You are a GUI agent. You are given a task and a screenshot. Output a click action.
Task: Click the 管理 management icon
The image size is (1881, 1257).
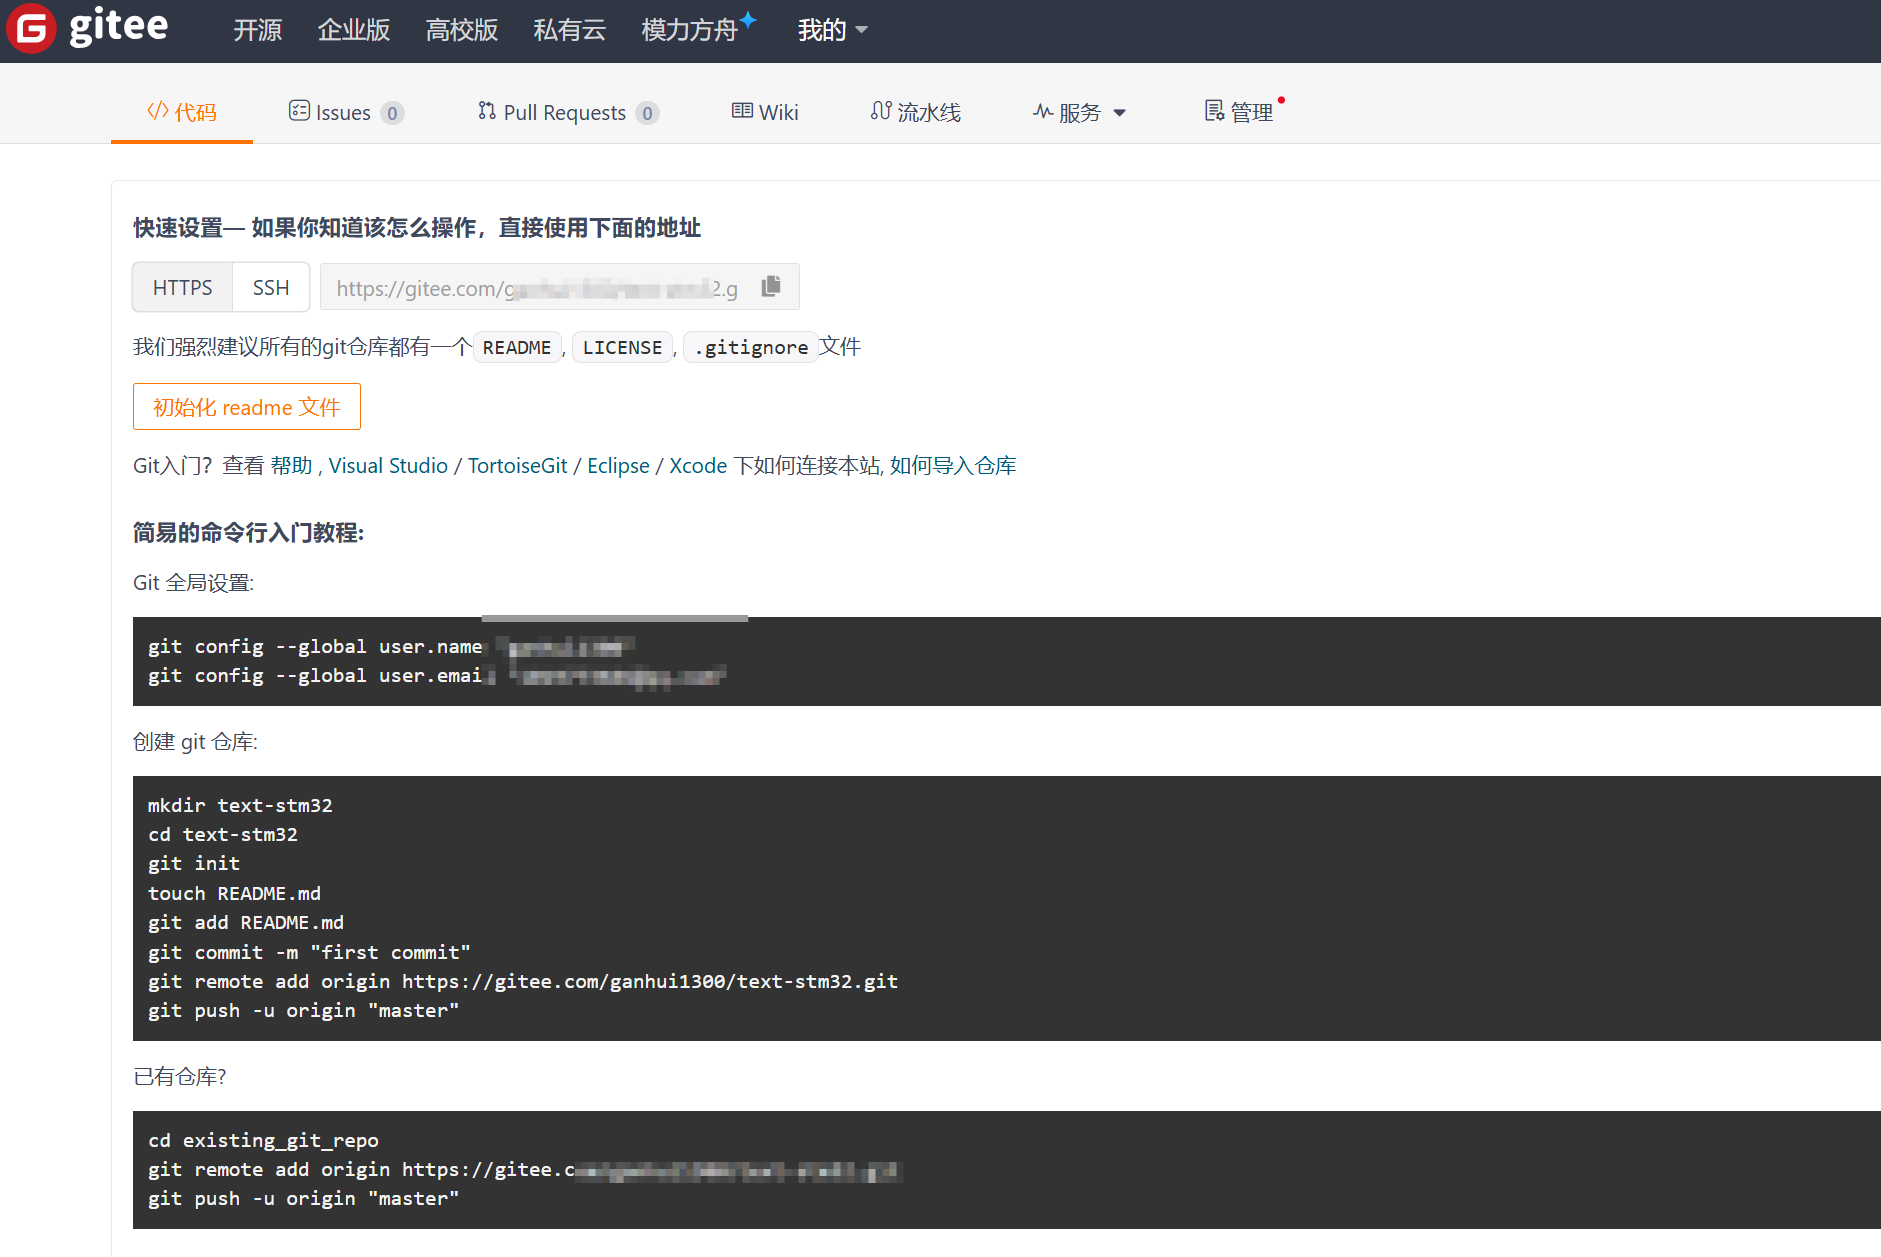[1214, 111]
